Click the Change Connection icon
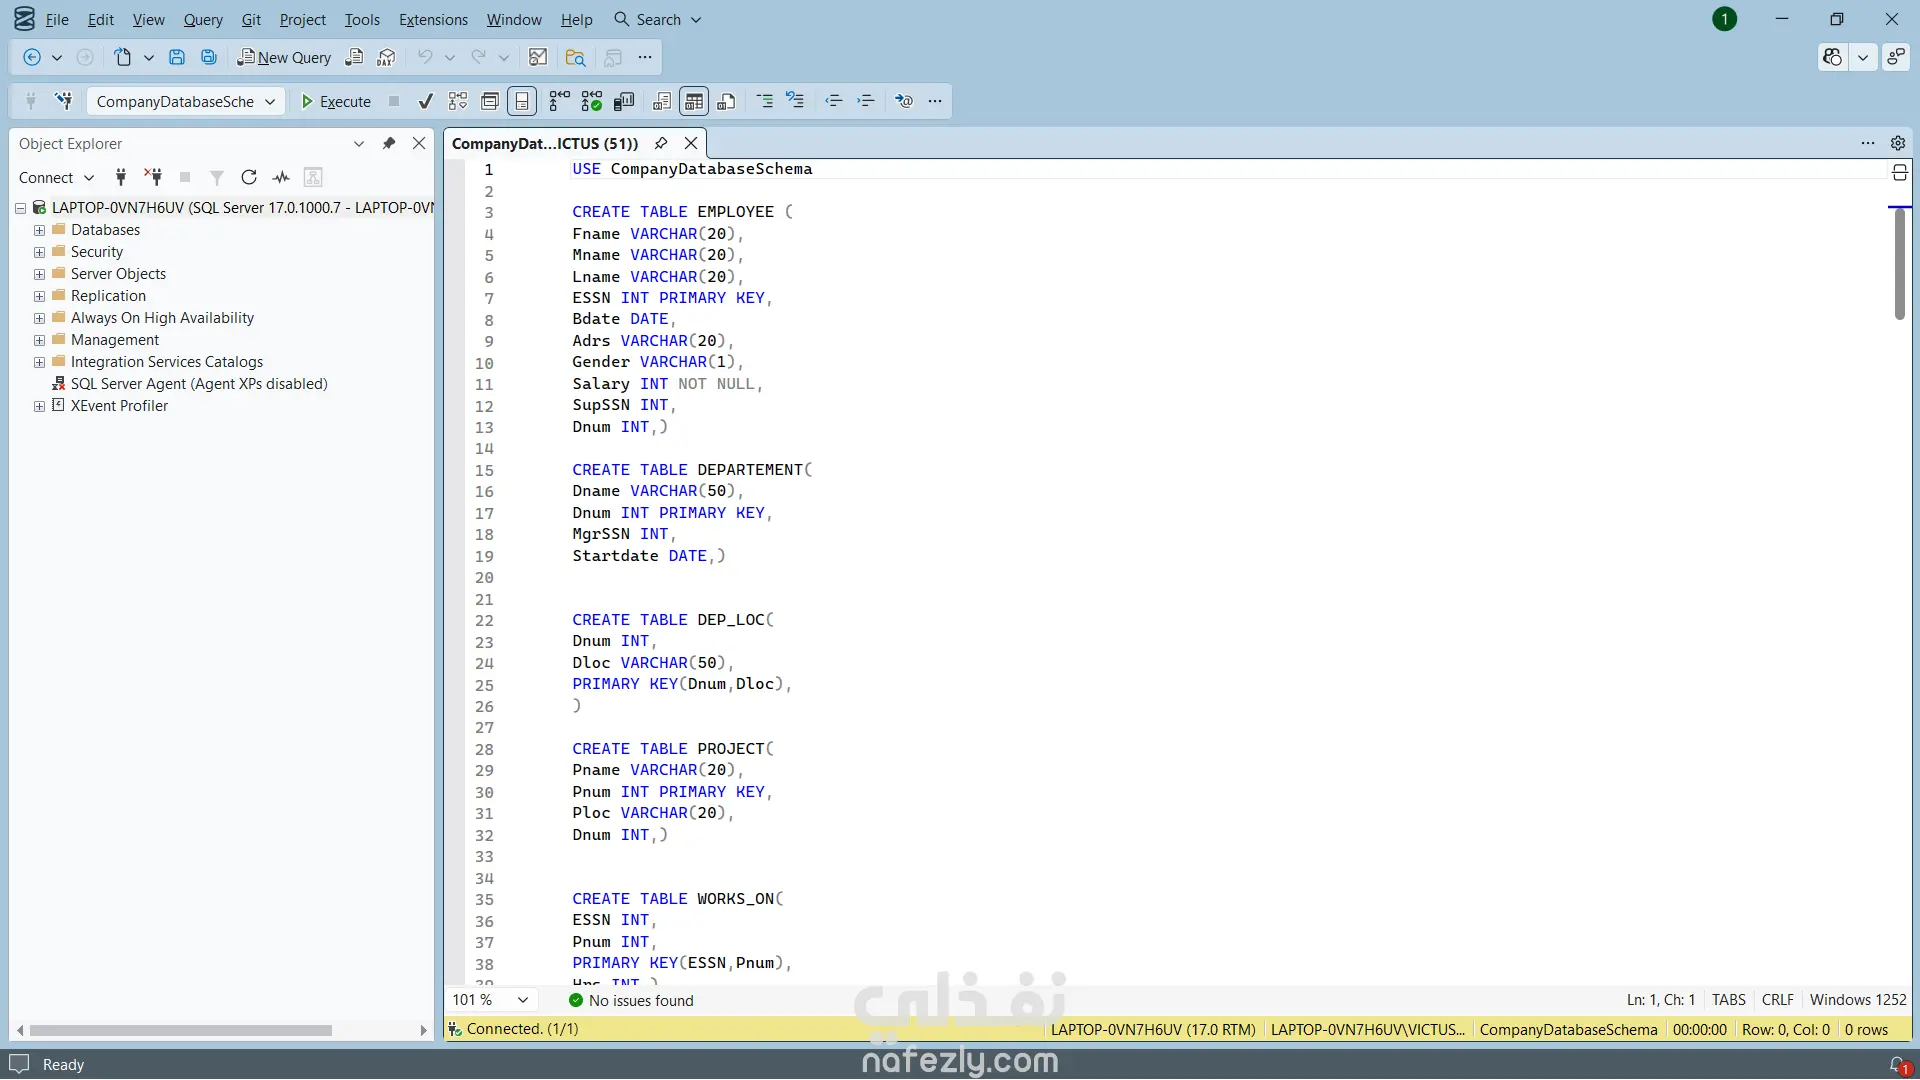 (64, 101)
